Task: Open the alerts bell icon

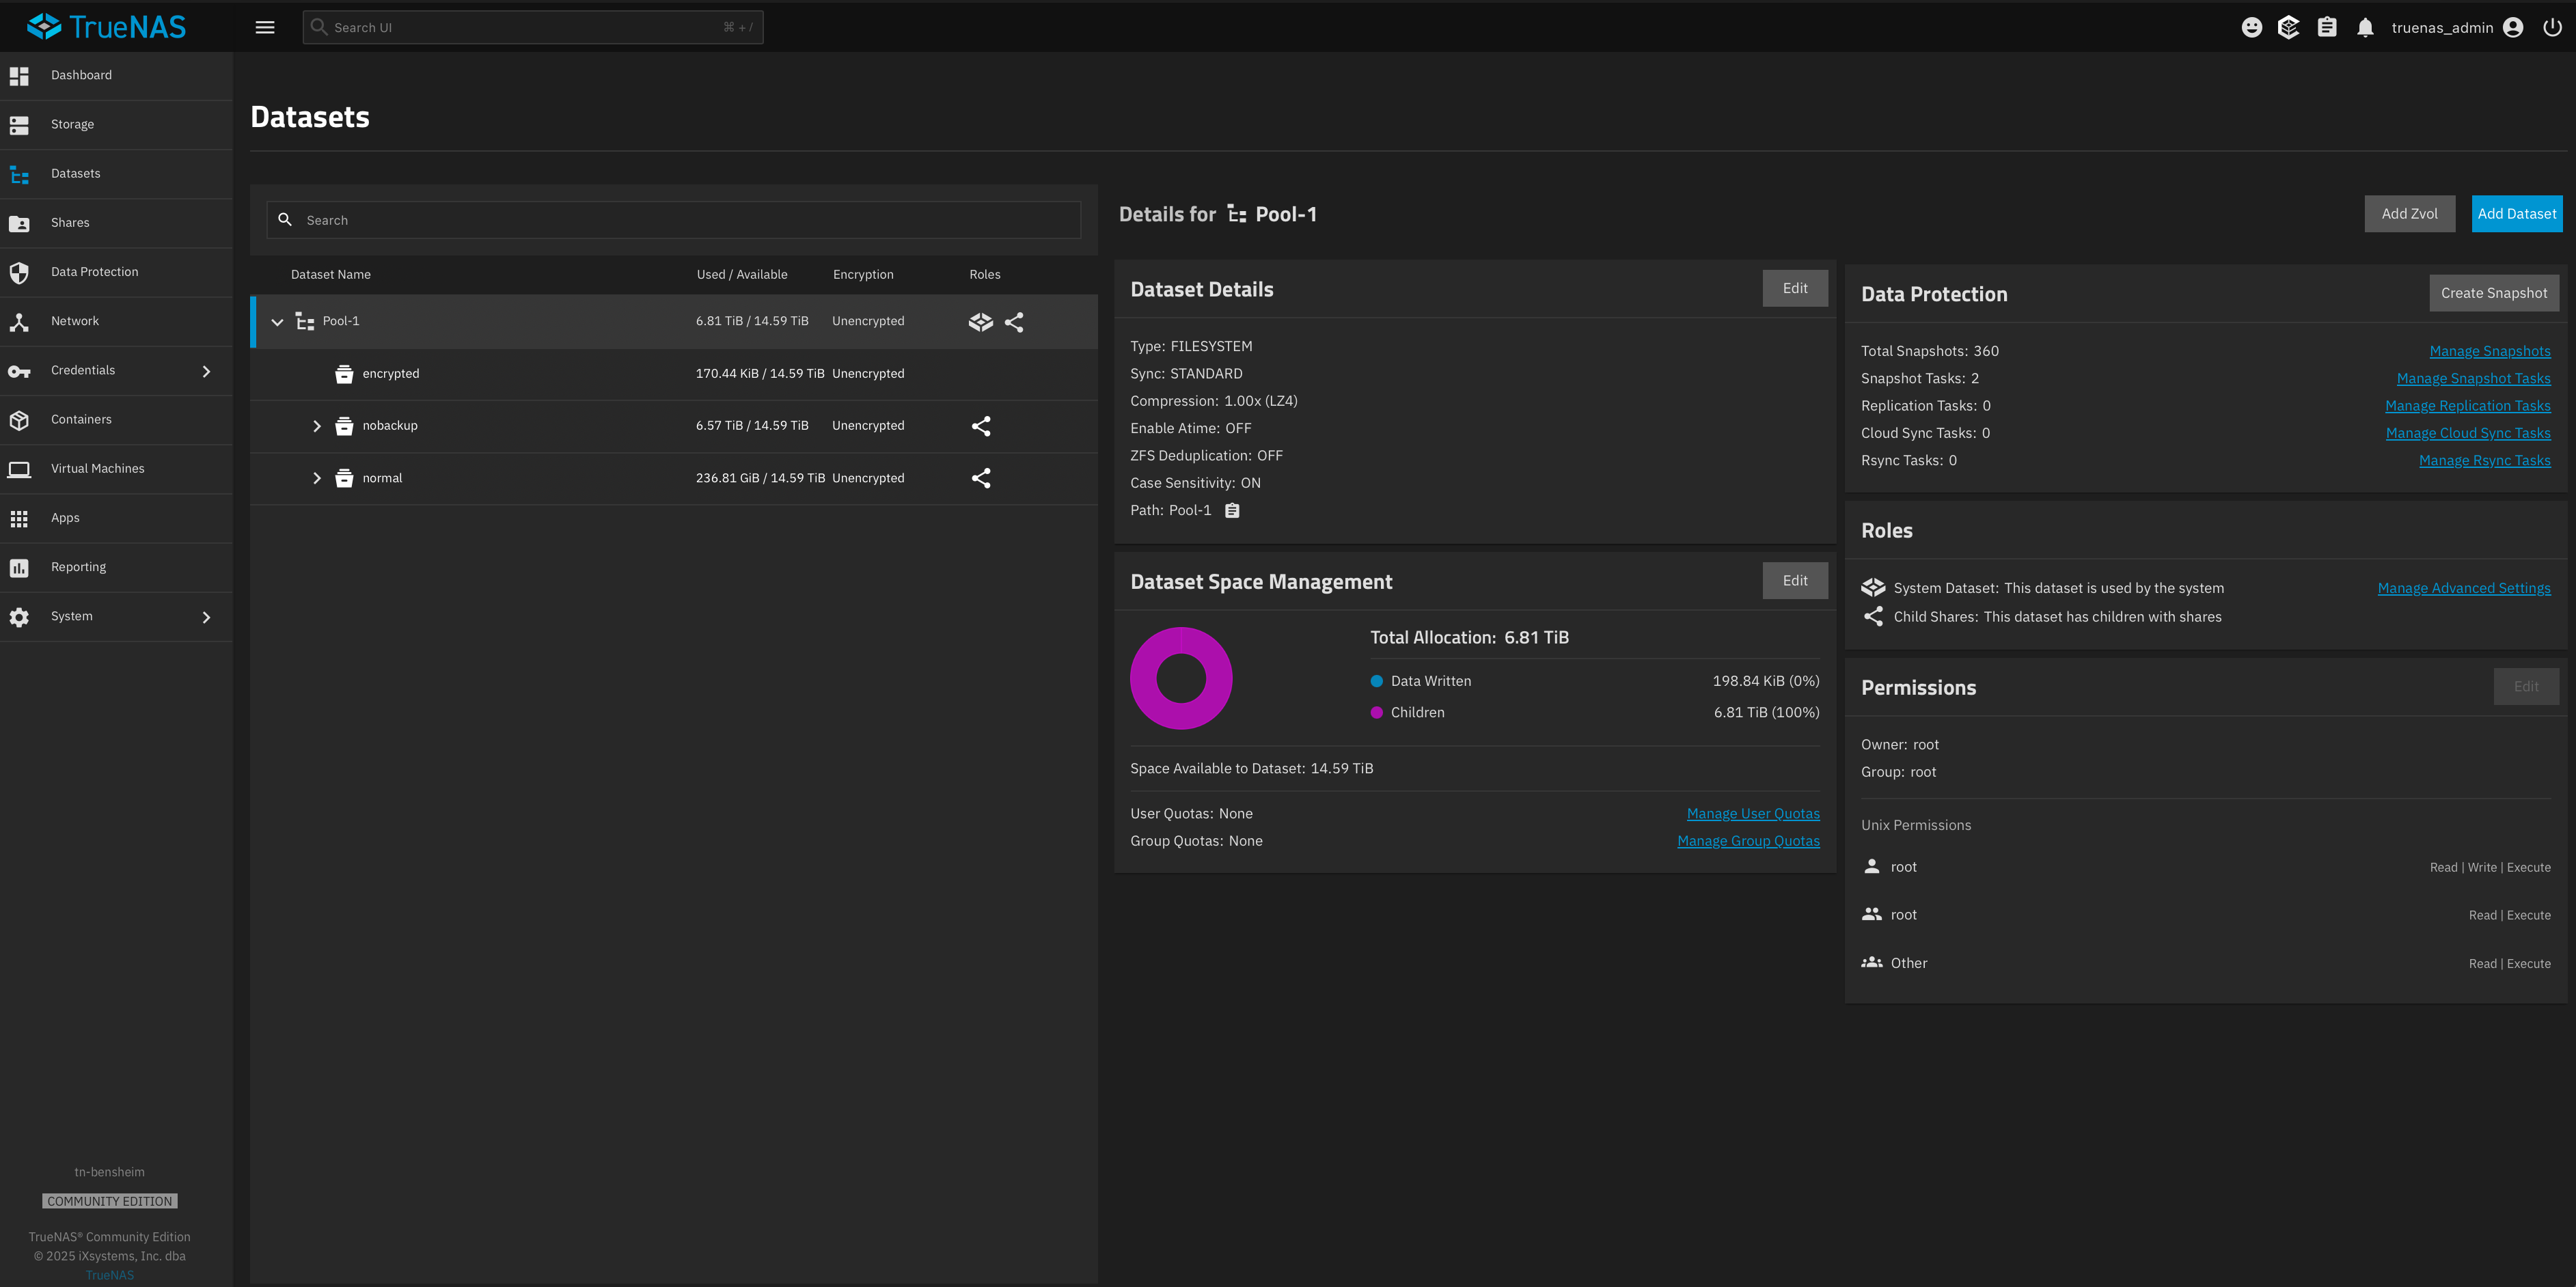Action: (x=2365, y=28)
